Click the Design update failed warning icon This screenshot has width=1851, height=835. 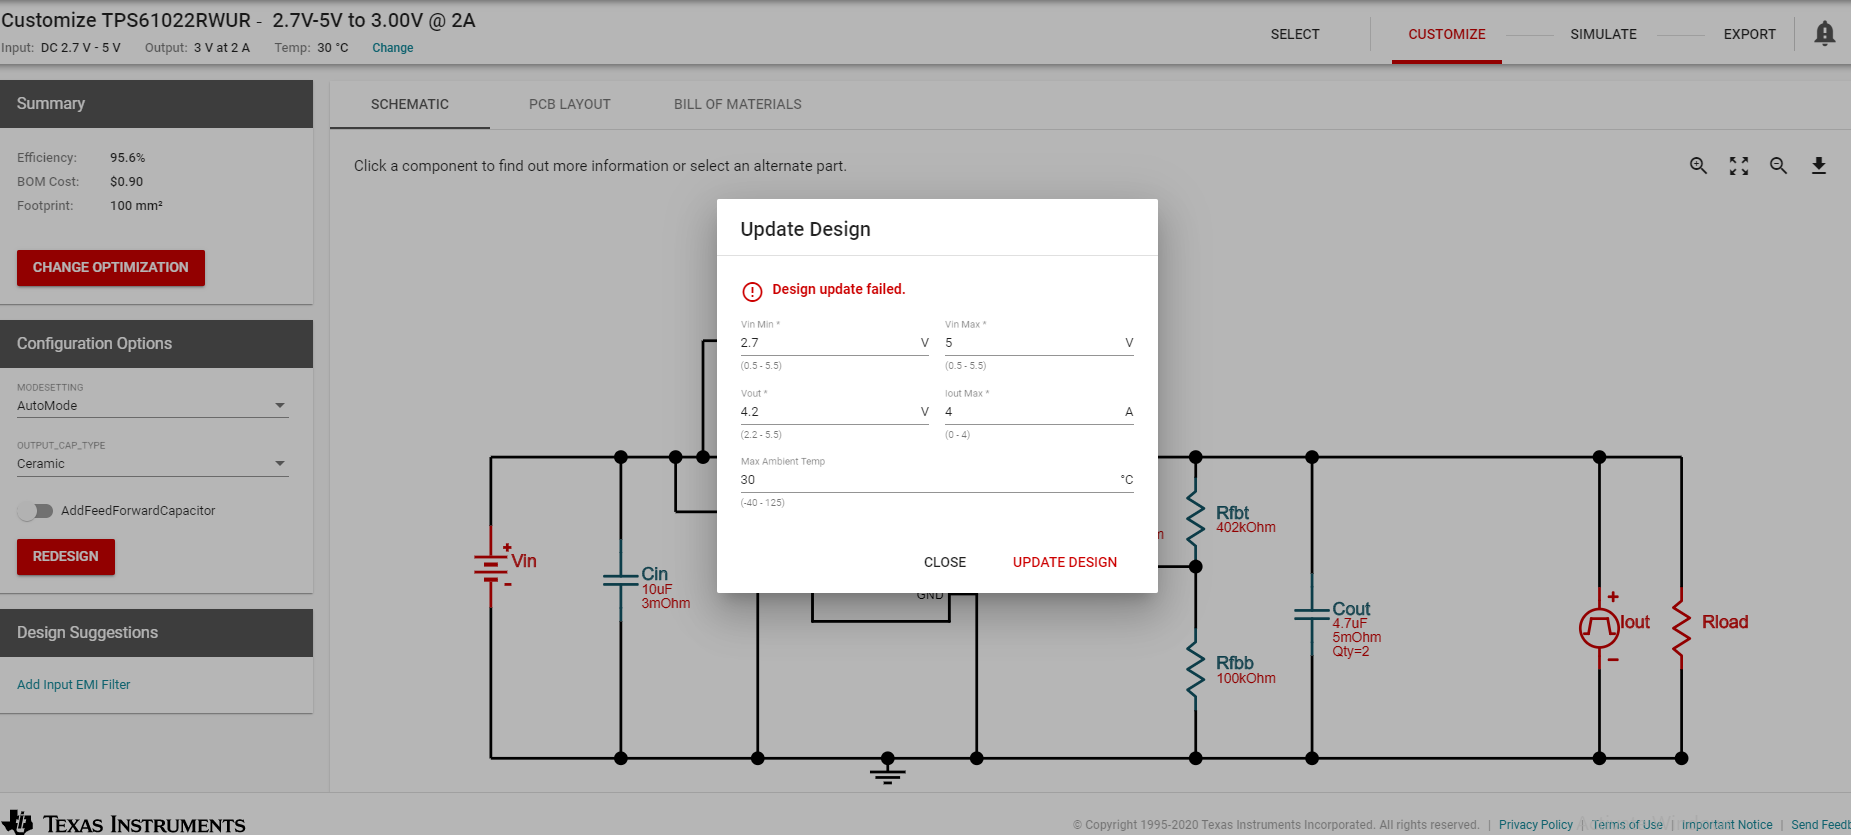[752, 291]
